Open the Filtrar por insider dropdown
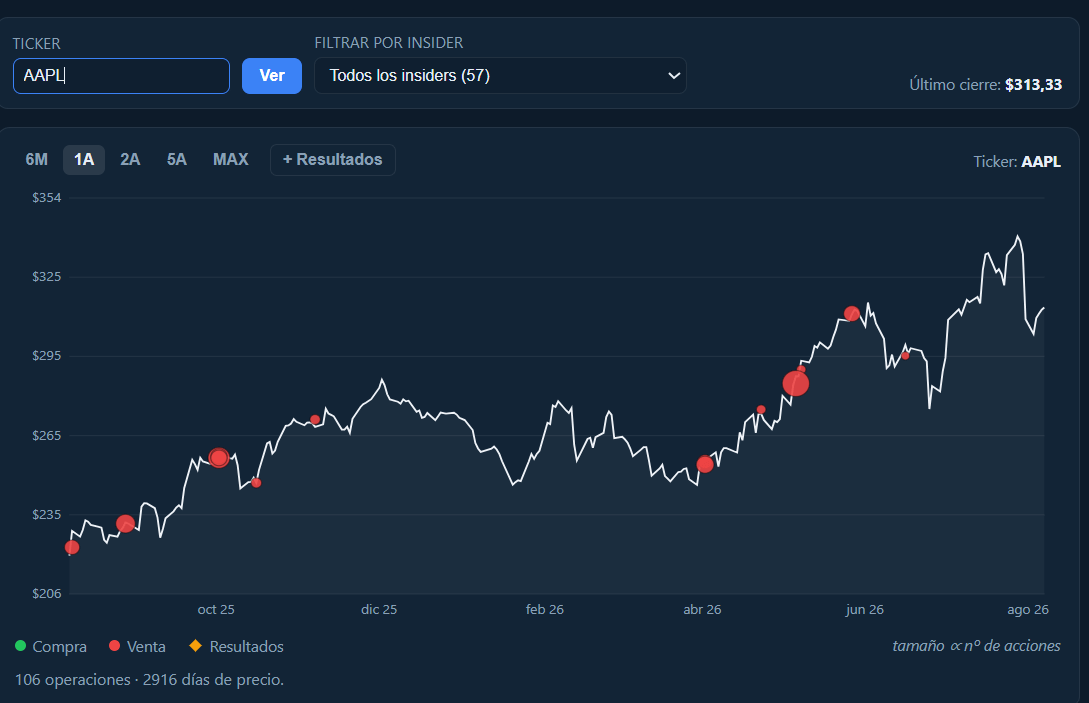Image resolution: width=1089 pixels, height=703 pixels. [x=500, y=76]
